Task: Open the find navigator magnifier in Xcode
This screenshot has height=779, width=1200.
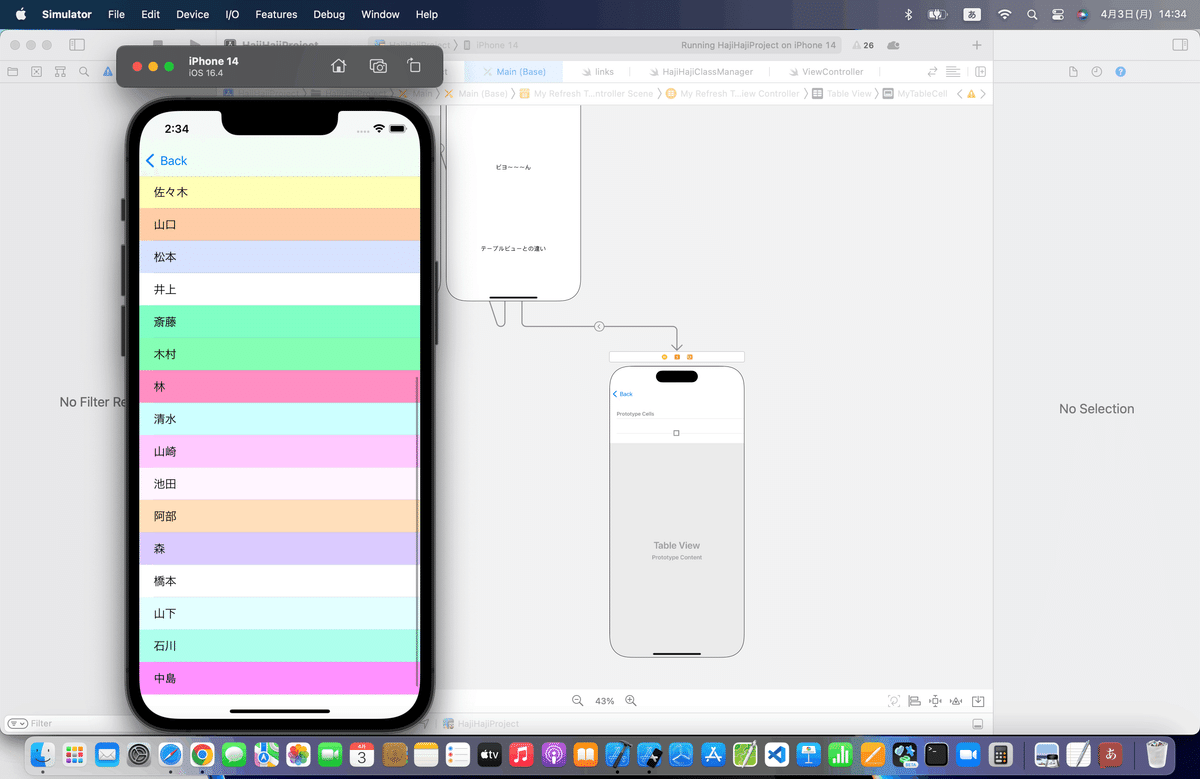Action: 84,72
